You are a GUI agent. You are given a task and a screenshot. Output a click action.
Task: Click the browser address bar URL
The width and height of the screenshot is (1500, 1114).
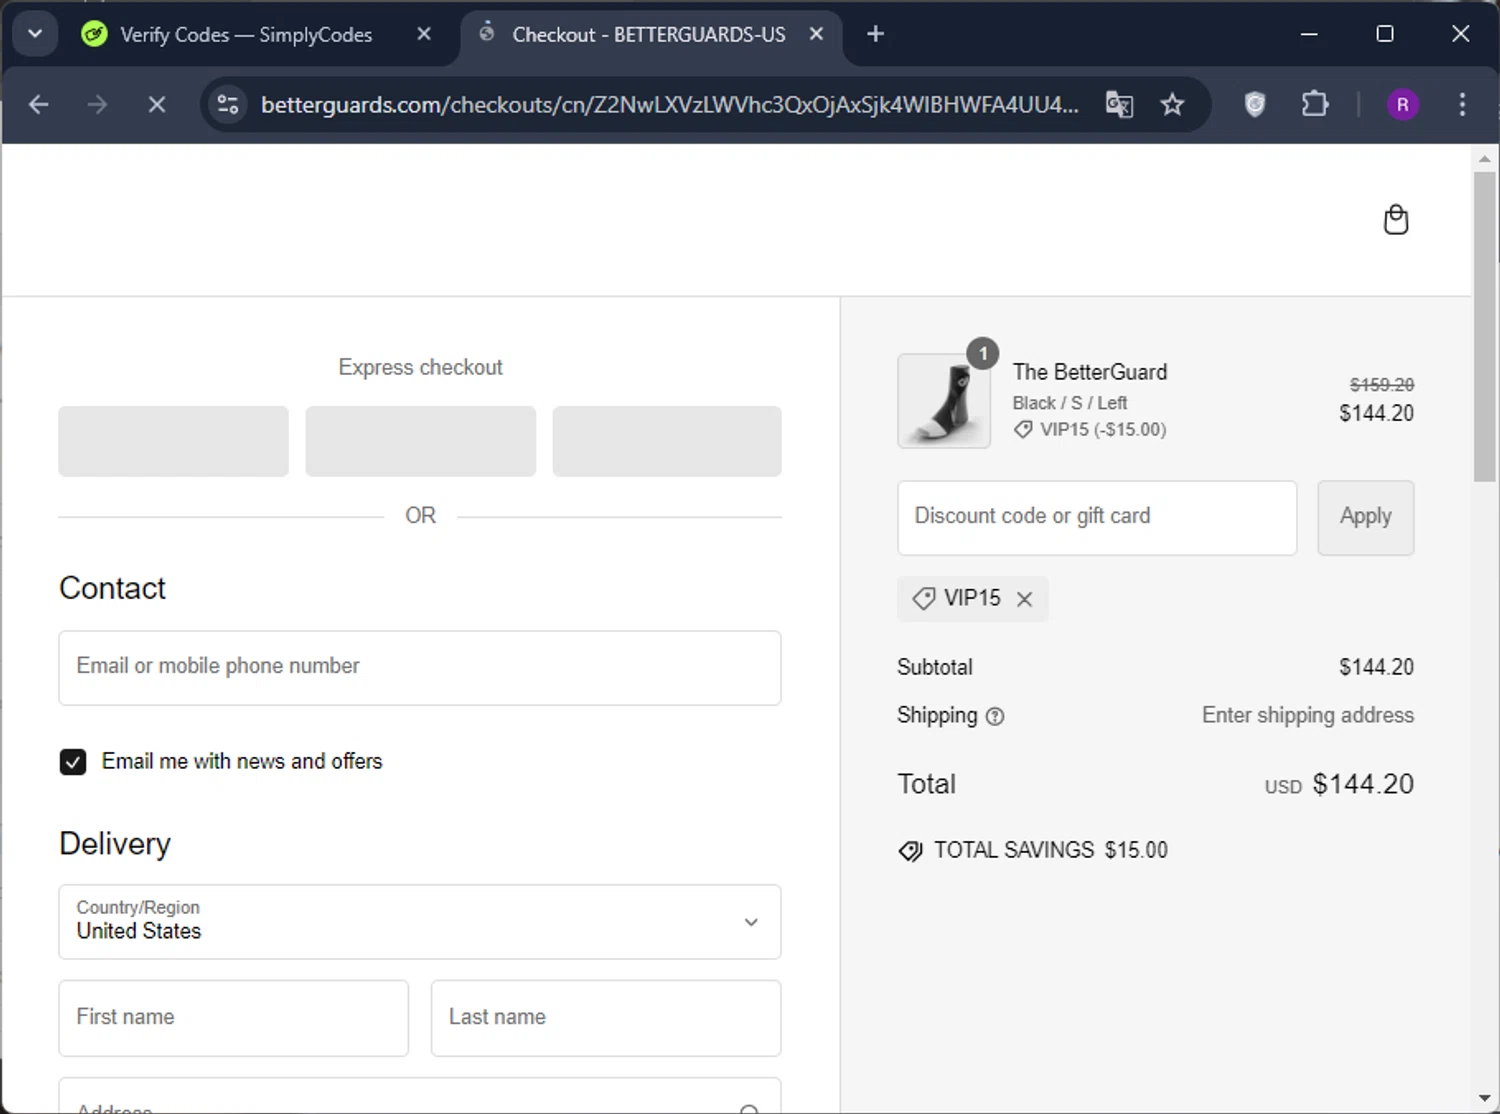click(669, 104)
